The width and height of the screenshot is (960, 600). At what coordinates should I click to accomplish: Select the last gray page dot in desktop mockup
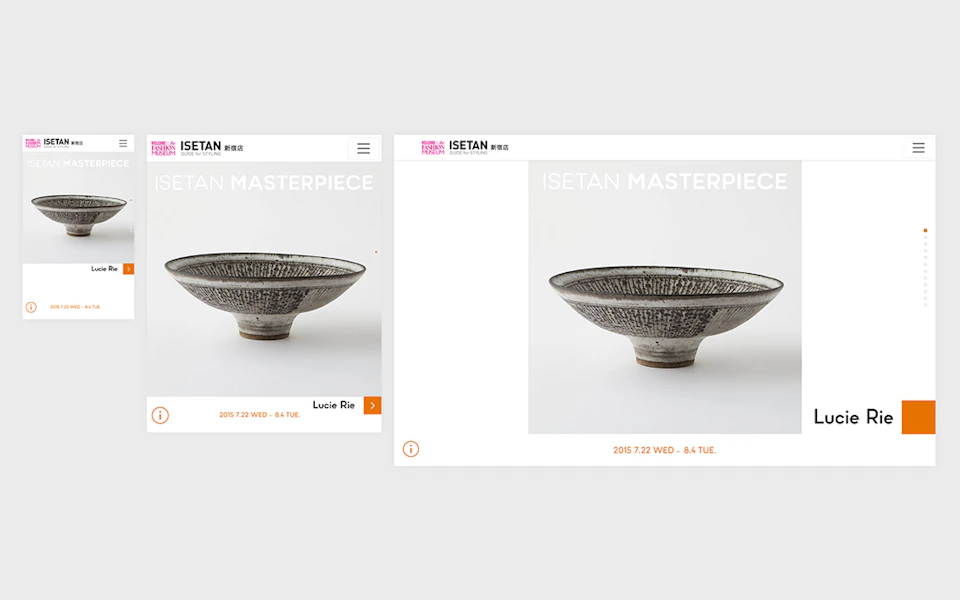point(925,305)
